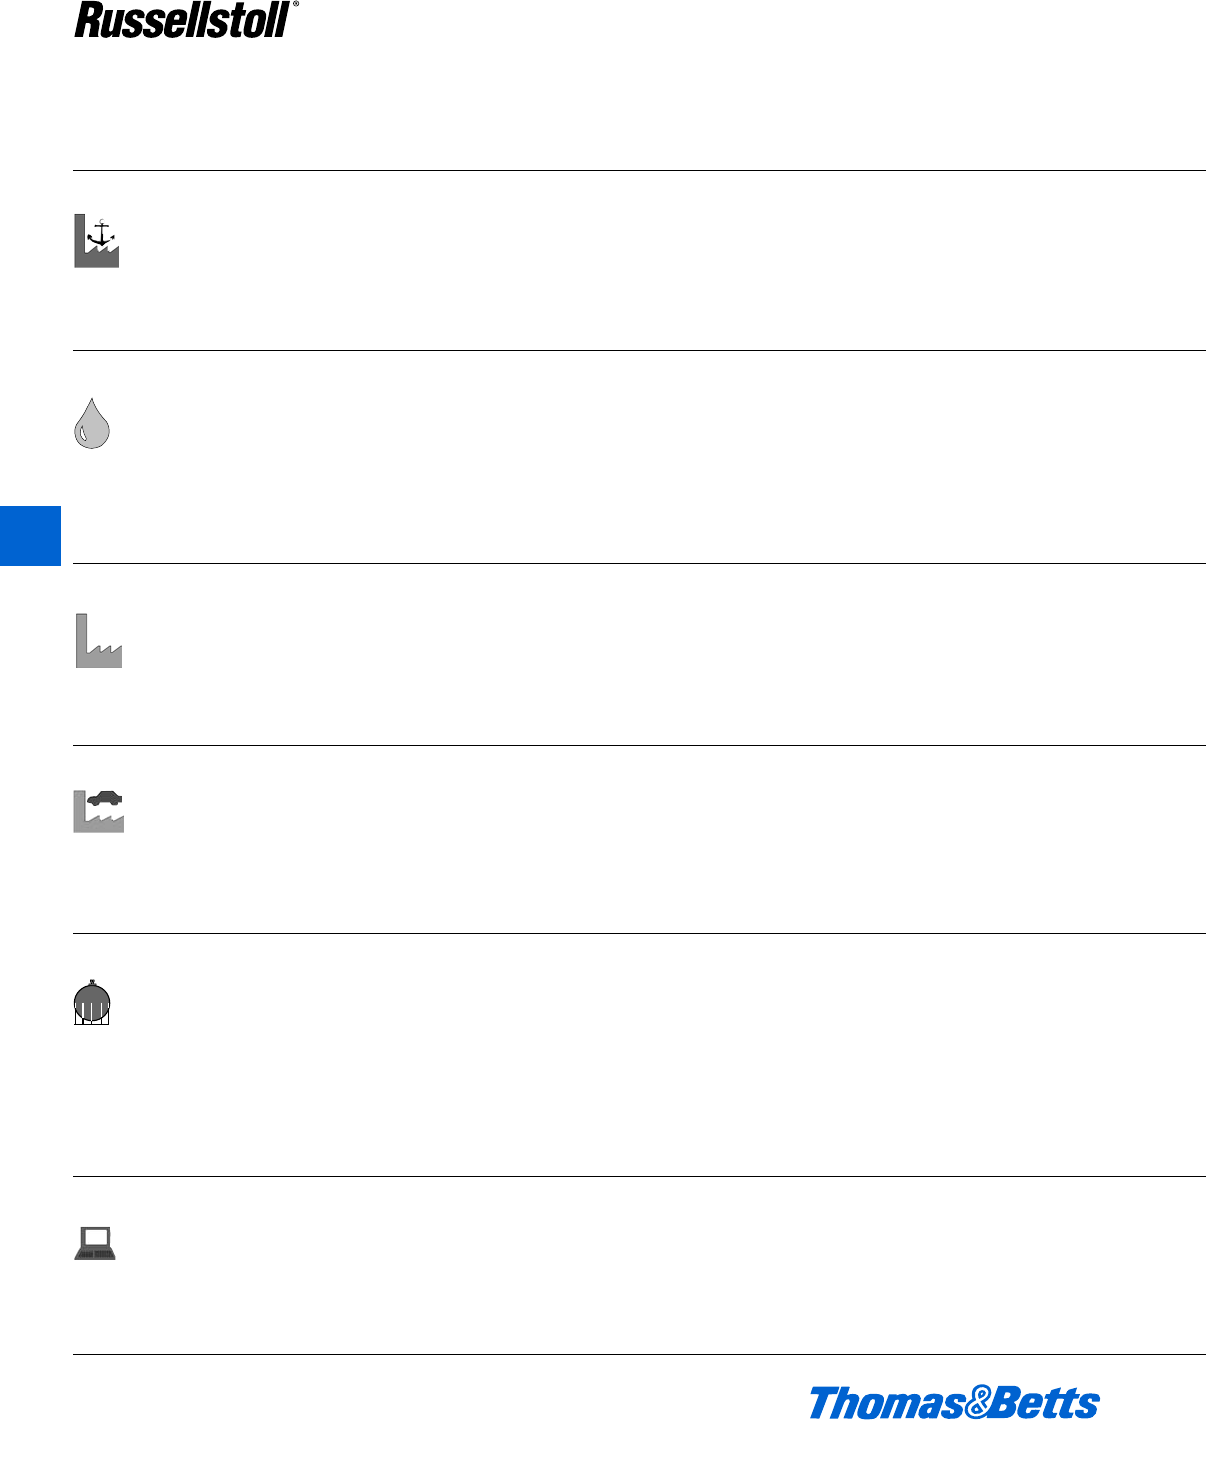Click the divider line above the laptop icon
The image size is (1206, 1464).
[x=639, y=1177]
